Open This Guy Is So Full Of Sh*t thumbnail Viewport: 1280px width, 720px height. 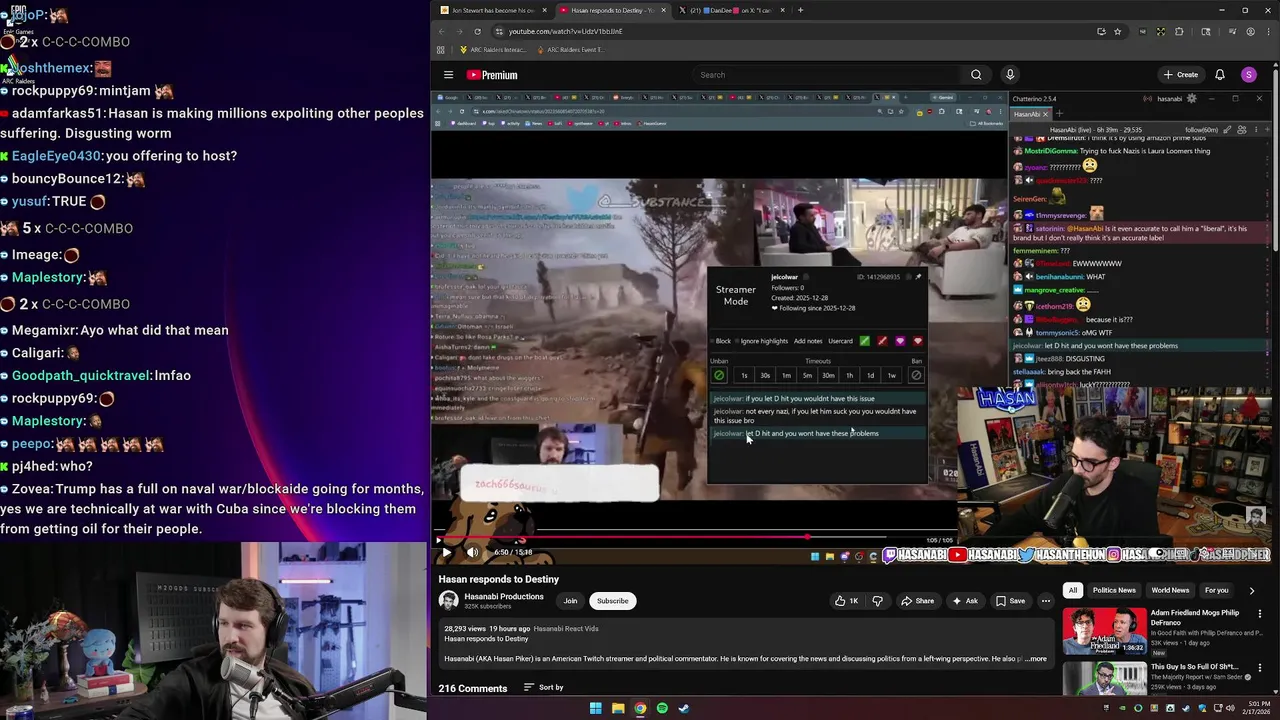[1104, 679]
